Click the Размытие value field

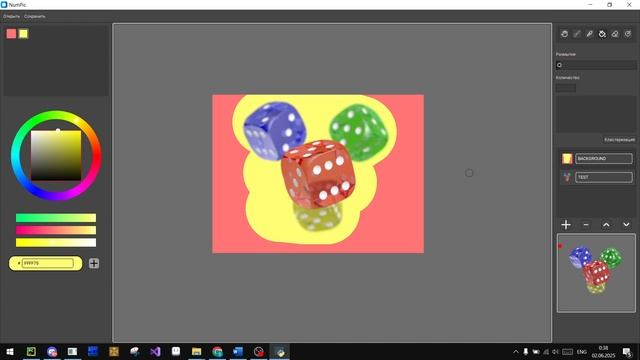pyautogui.click(x=596, y=65)
